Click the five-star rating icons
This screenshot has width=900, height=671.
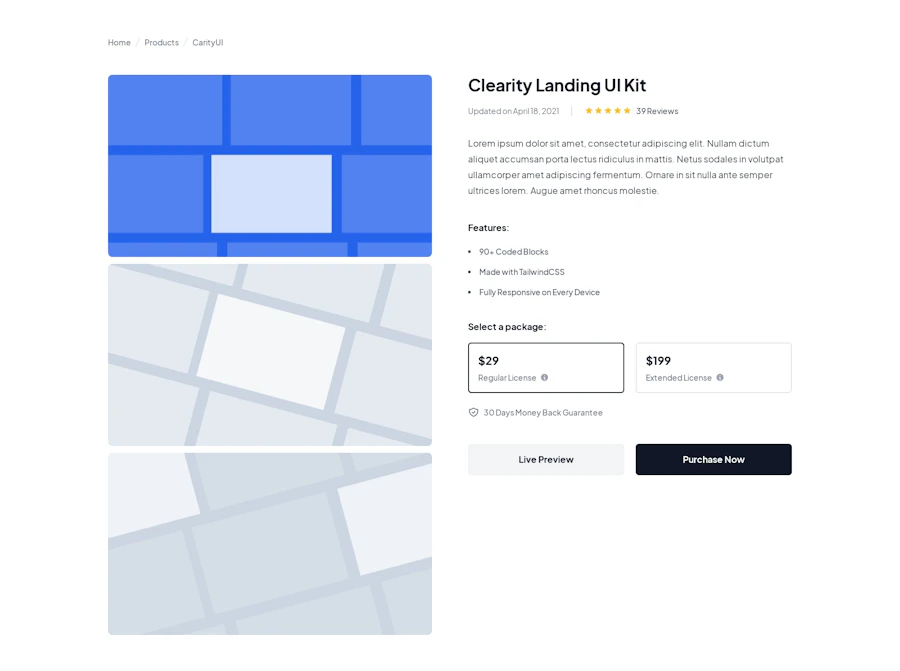(608, 111)
